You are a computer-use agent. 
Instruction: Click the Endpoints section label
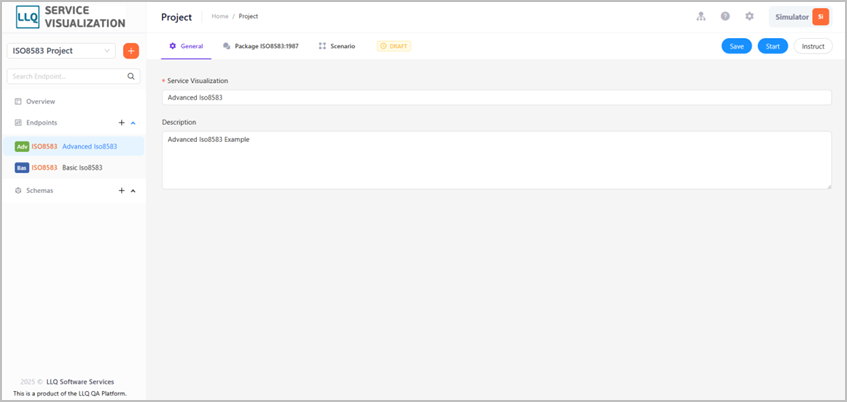coord(42,123)
